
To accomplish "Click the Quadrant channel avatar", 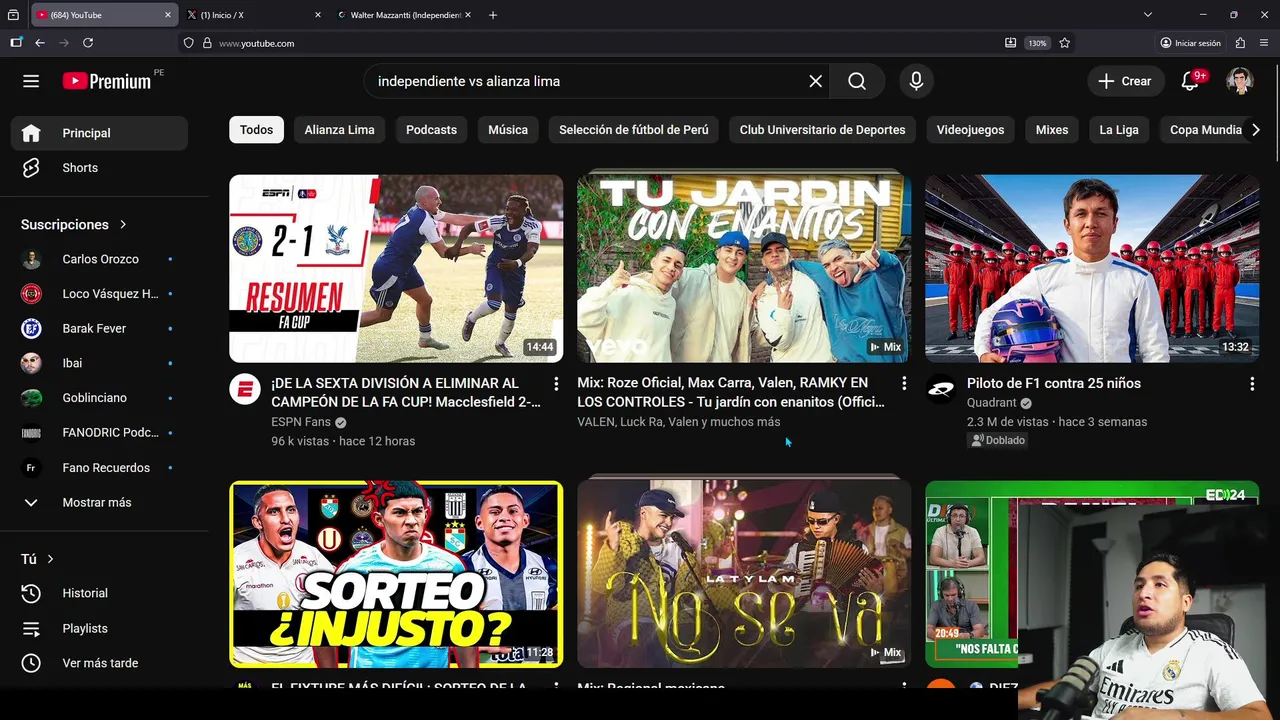I will [x=941, y=390].
